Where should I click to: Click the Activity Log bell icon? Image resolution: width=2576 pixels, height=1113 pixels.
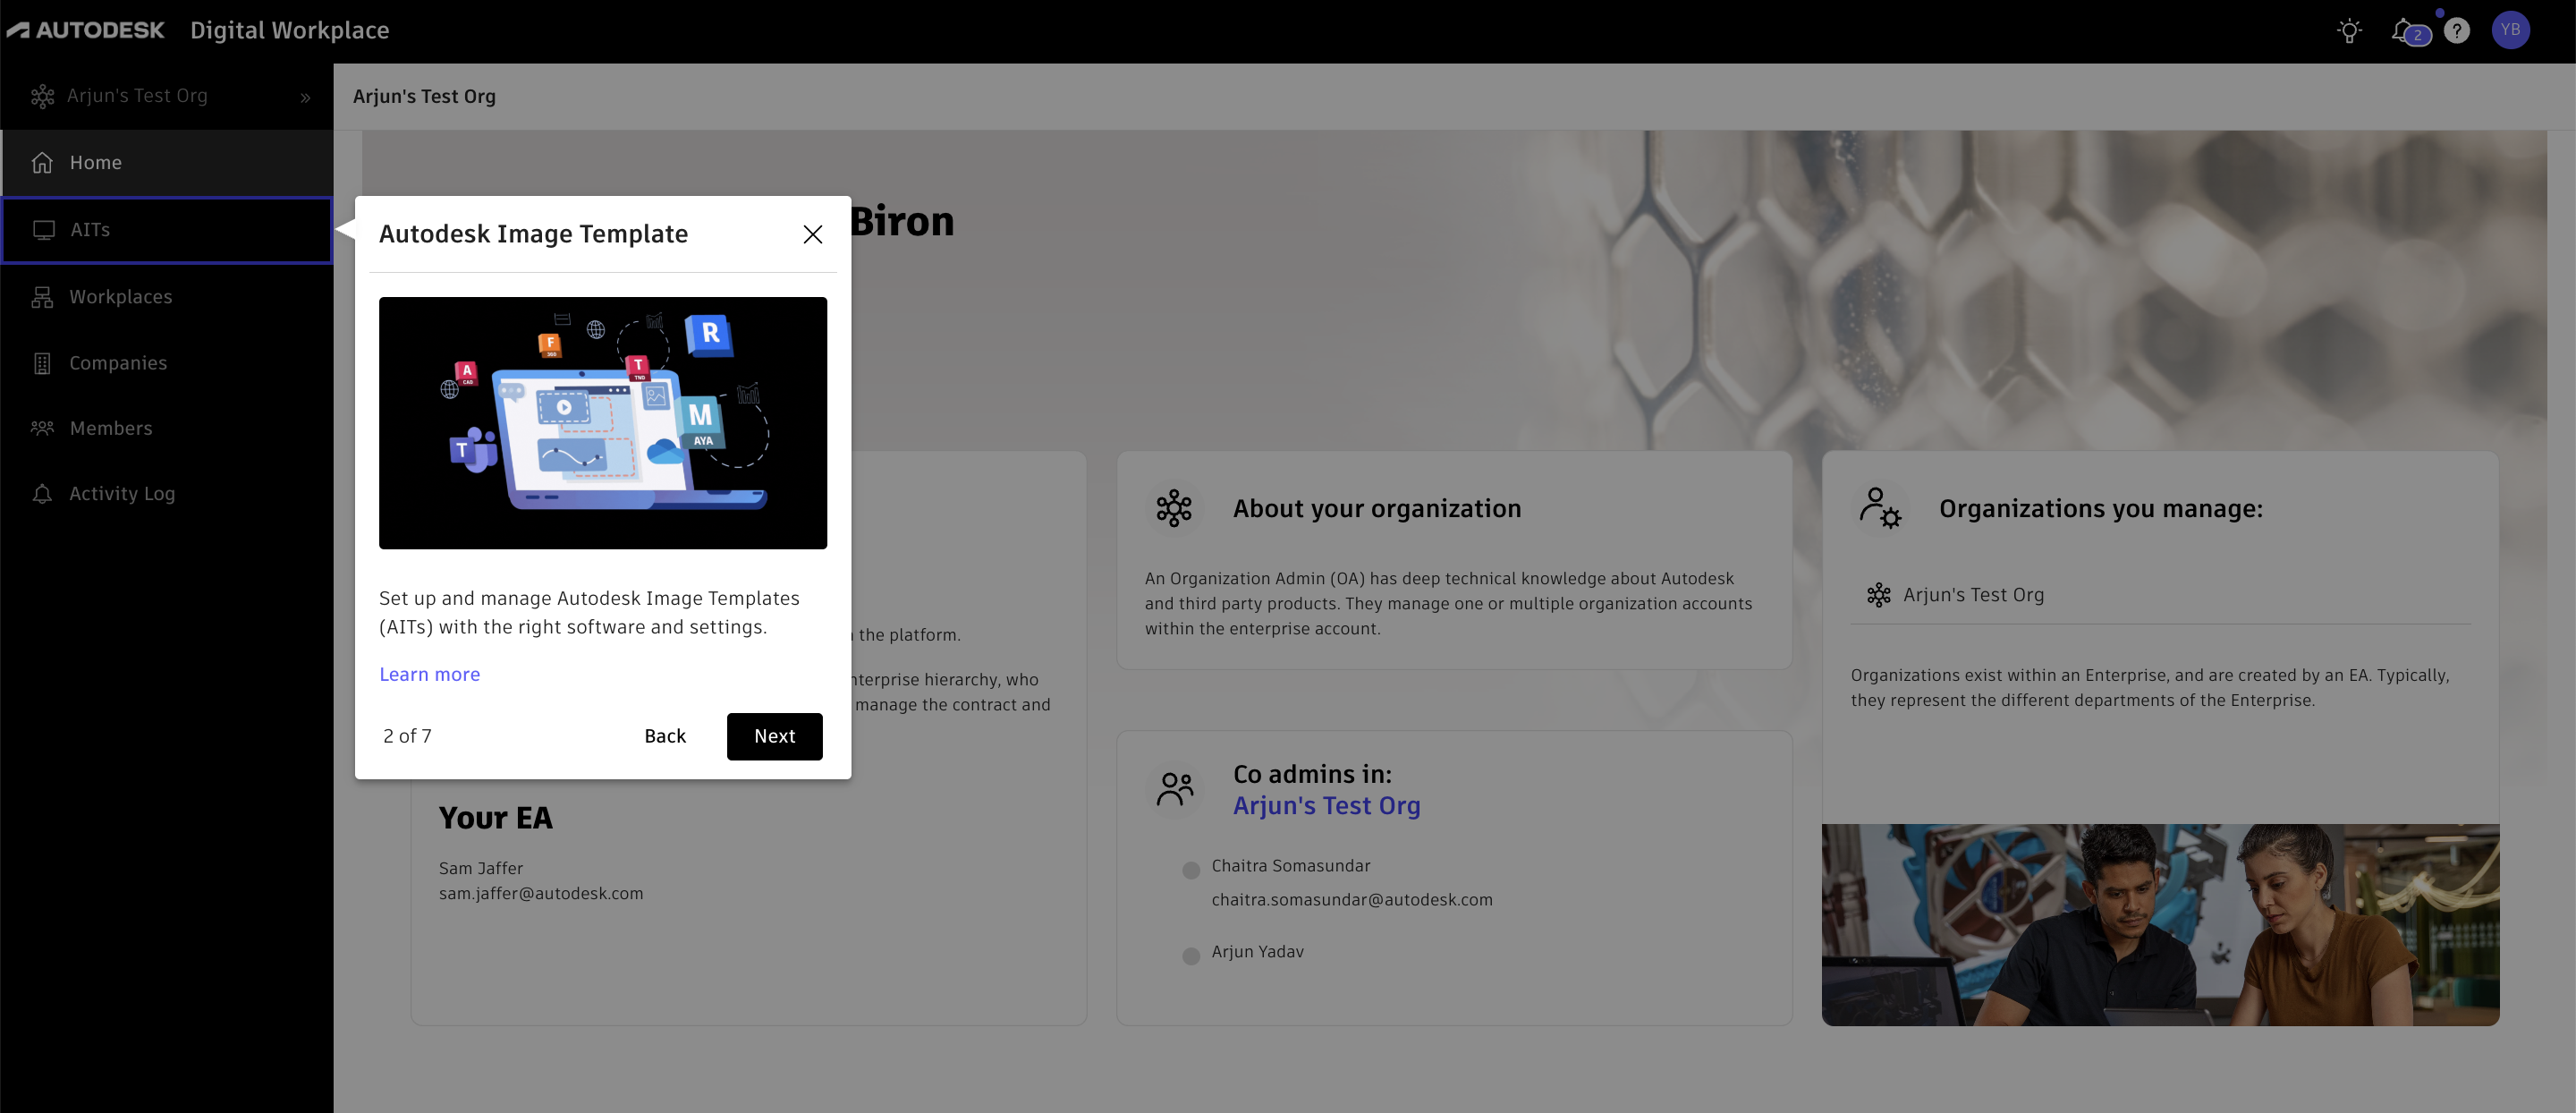tap(42, 494)
